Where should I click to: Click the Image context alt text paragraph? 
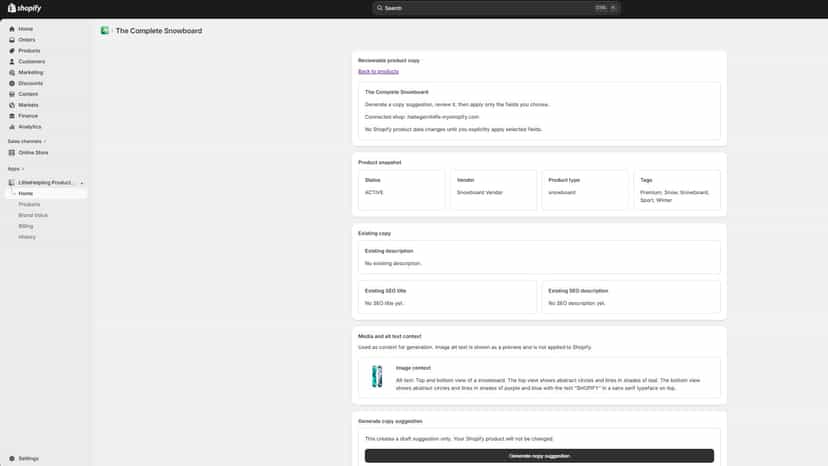(x=548, y=384)
